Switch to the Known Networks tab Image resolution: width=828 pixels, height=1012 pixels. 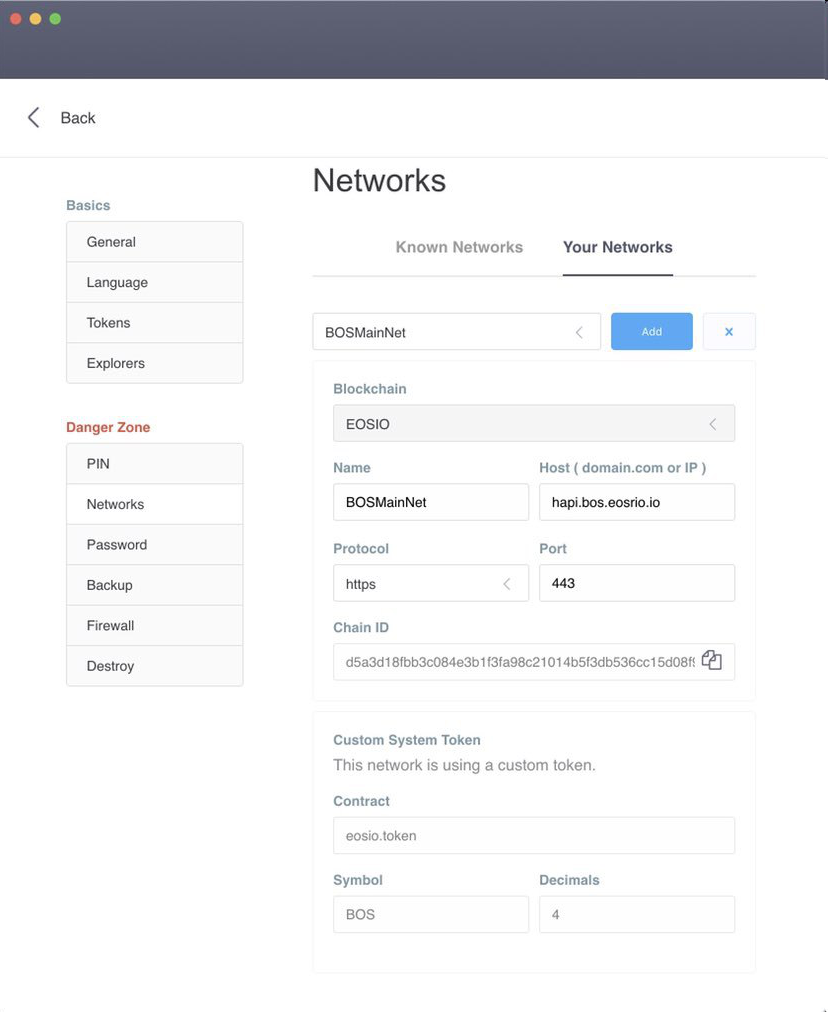[459, 247]
